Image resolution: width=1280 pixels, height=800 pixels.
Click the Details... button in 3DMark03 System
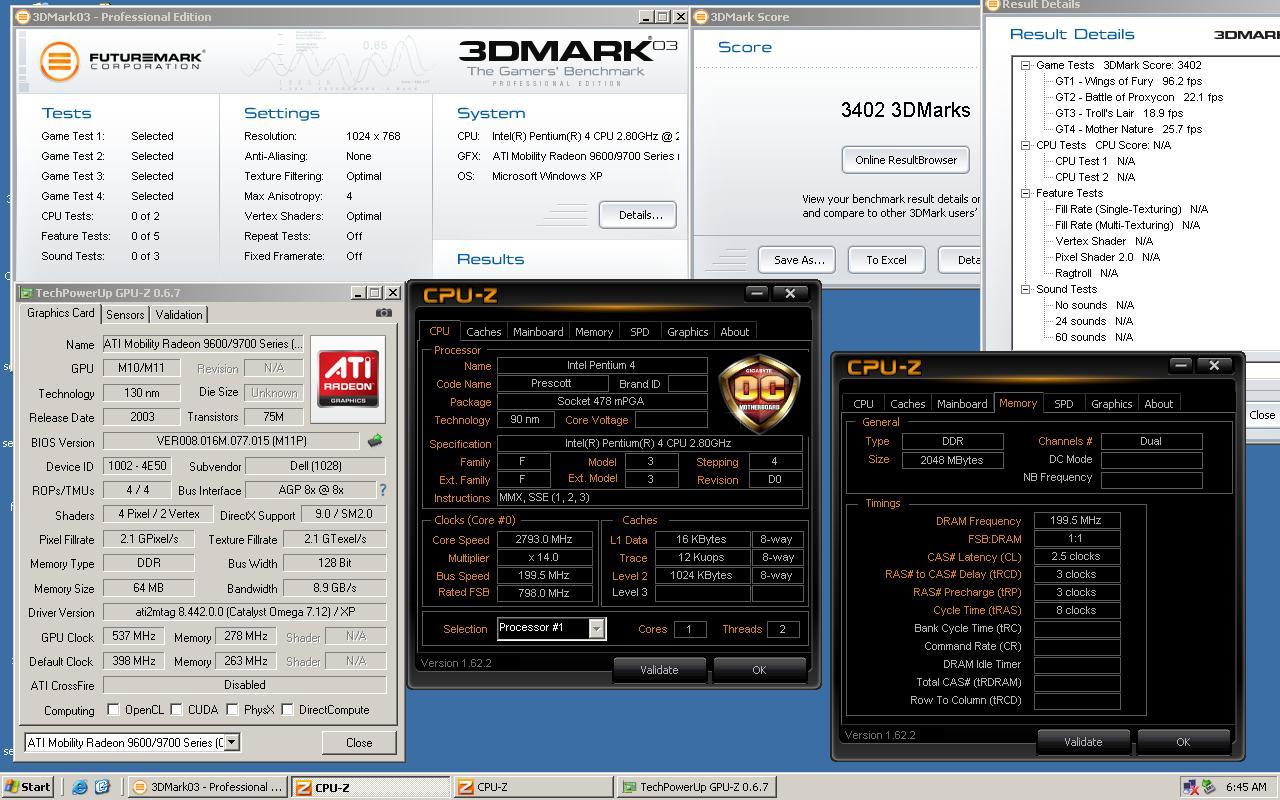638,215
